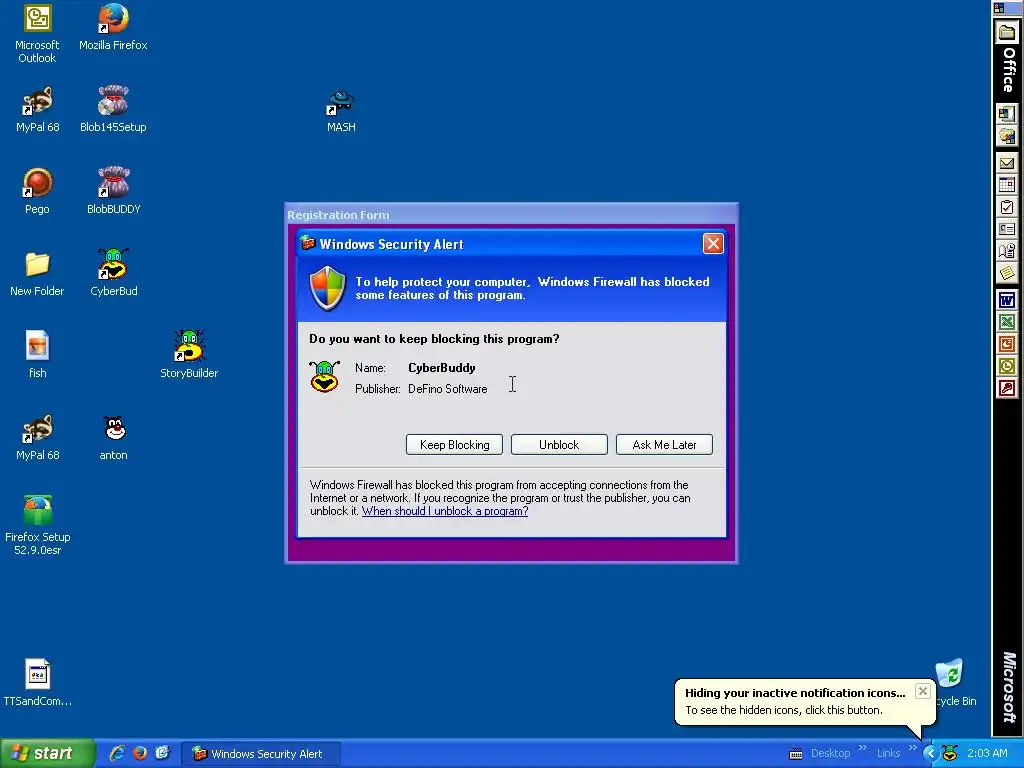1024x768 pixels.
Task: Click Open Office Document folder icon
Action: click(1006, 136)
